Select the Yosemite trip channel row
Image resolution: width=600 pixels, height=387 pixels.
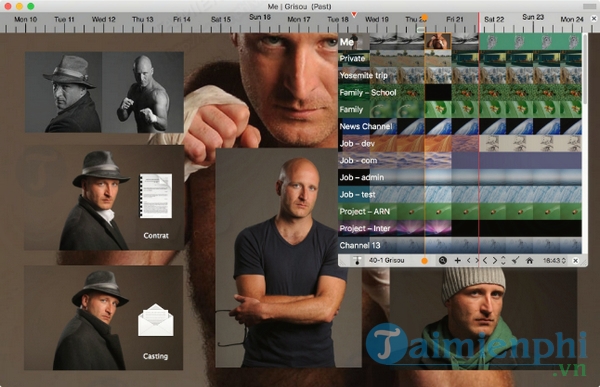click(x=460, y=75)
